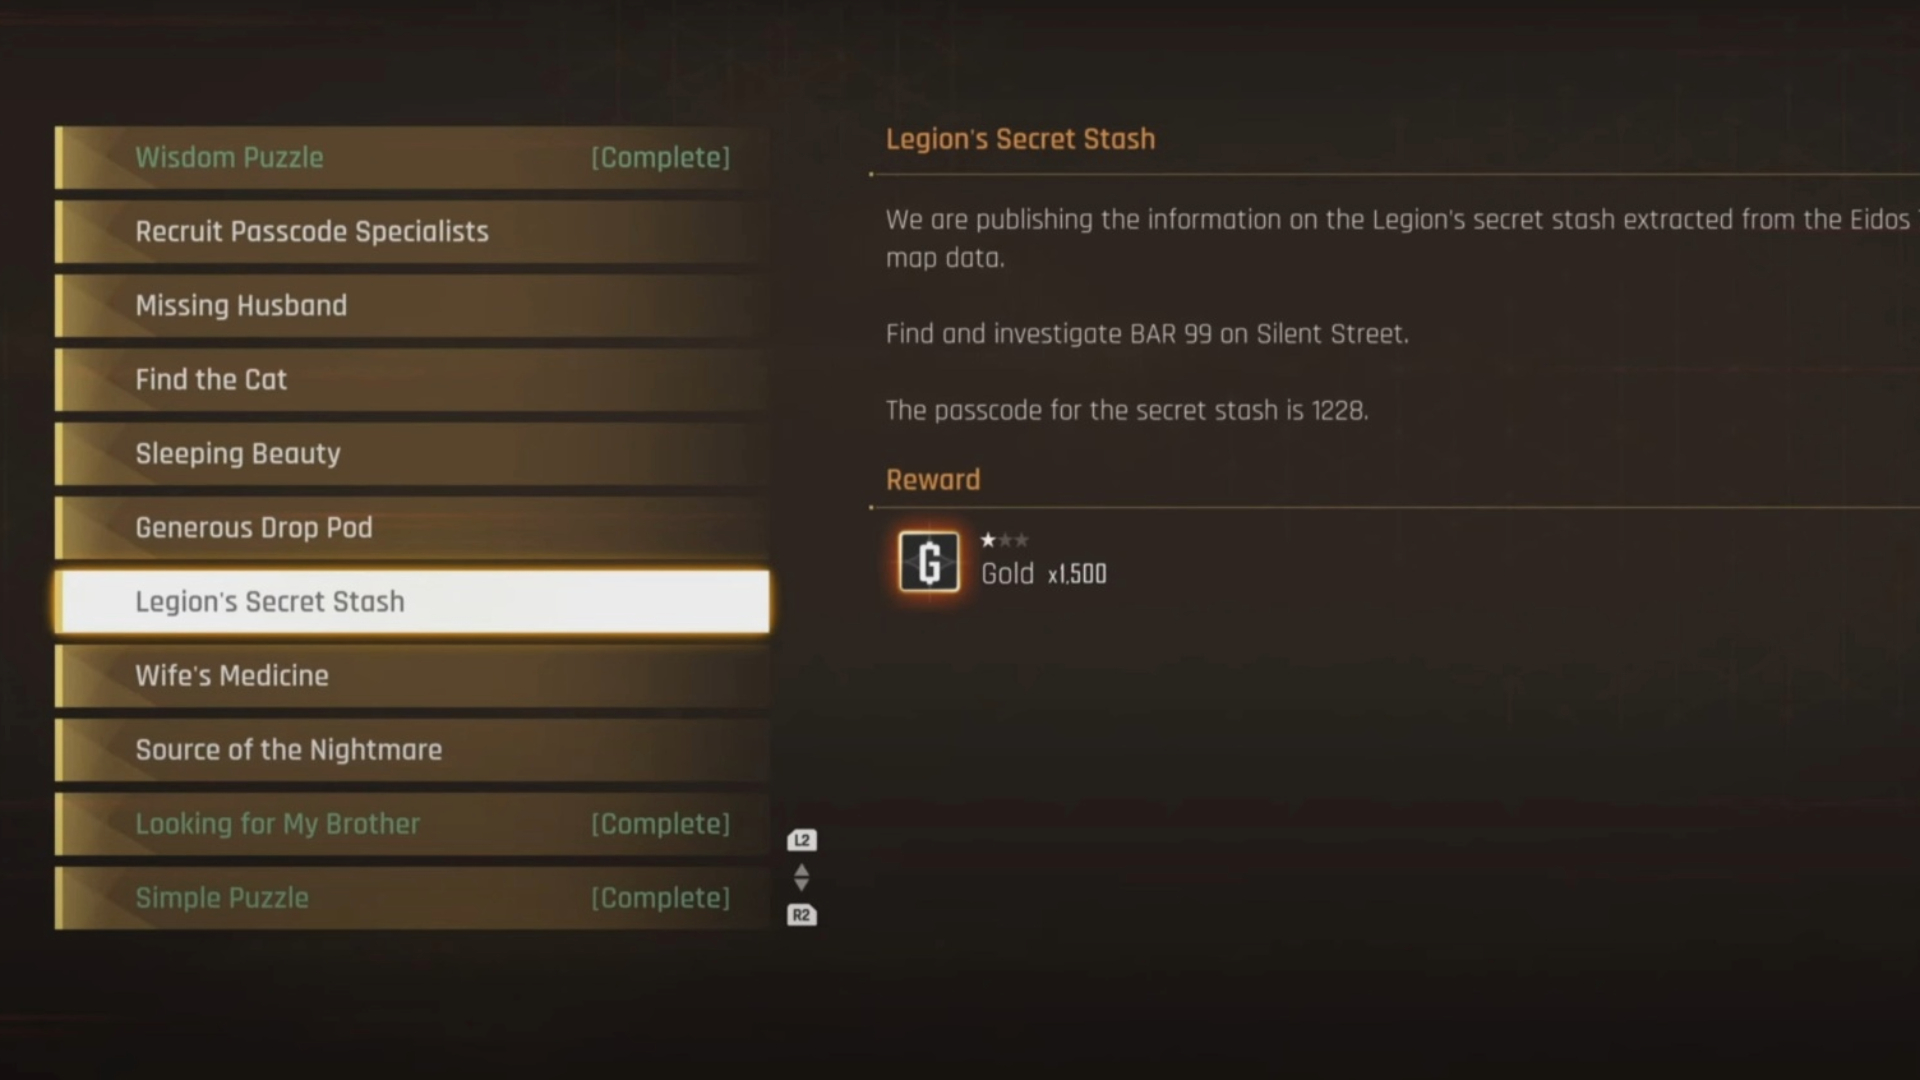Click the R2 scroll-down button icon
1920x1080 pixels.
pyautogui.click(x=801, y=915)
